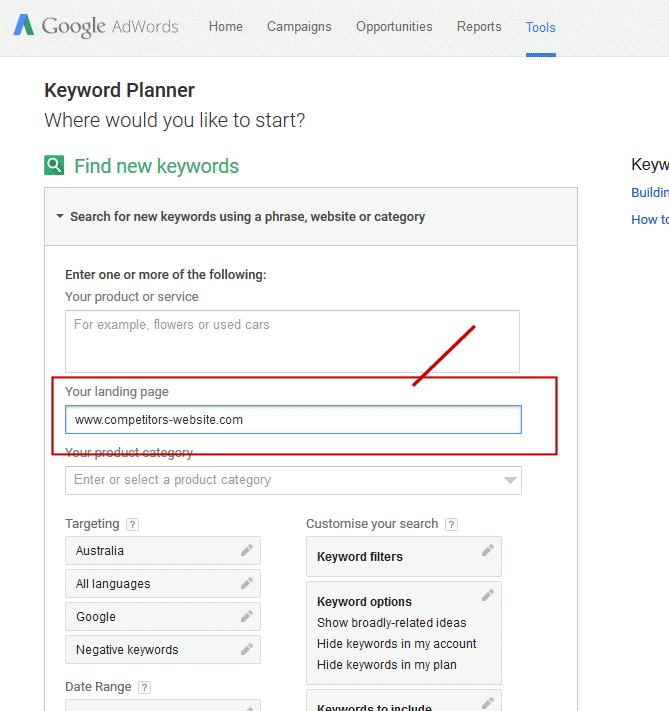This screenshot has width=669, height=711.
Task: Select the Google network targeting box
Action: coord(163,617)
